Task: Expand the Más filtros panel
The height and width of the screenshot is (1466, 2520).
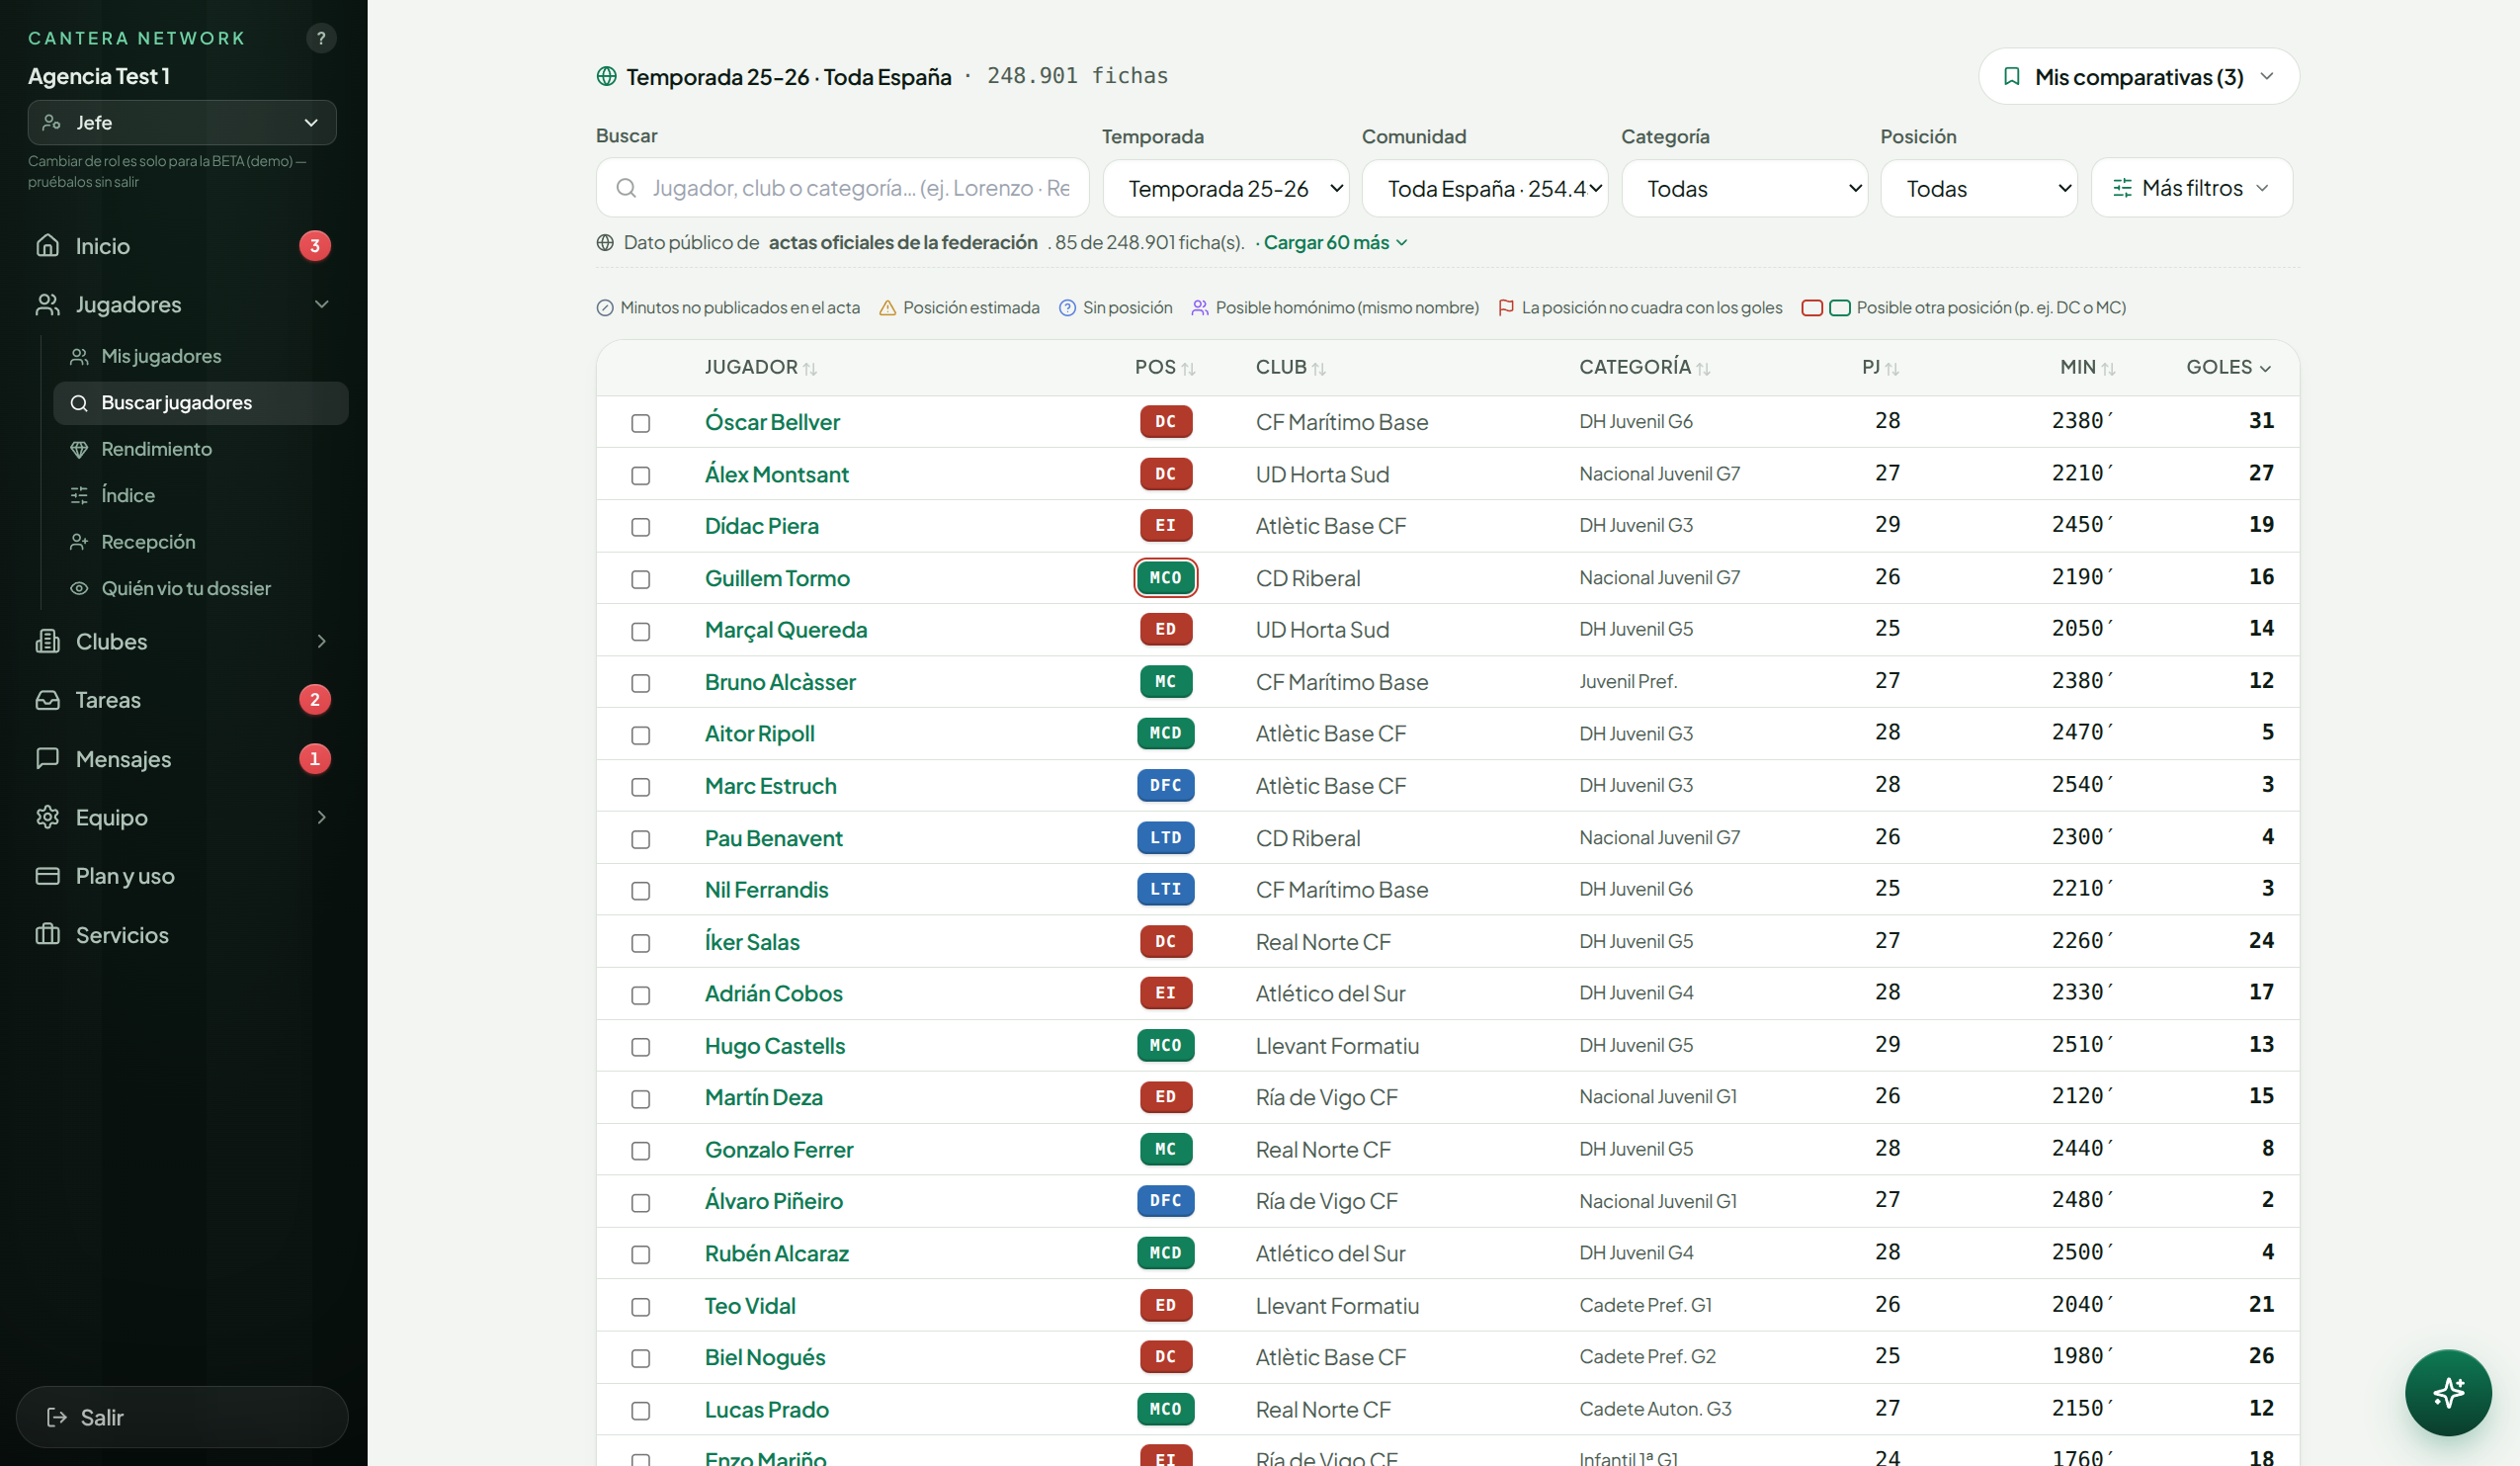Action: click(x=2192, y=188)
